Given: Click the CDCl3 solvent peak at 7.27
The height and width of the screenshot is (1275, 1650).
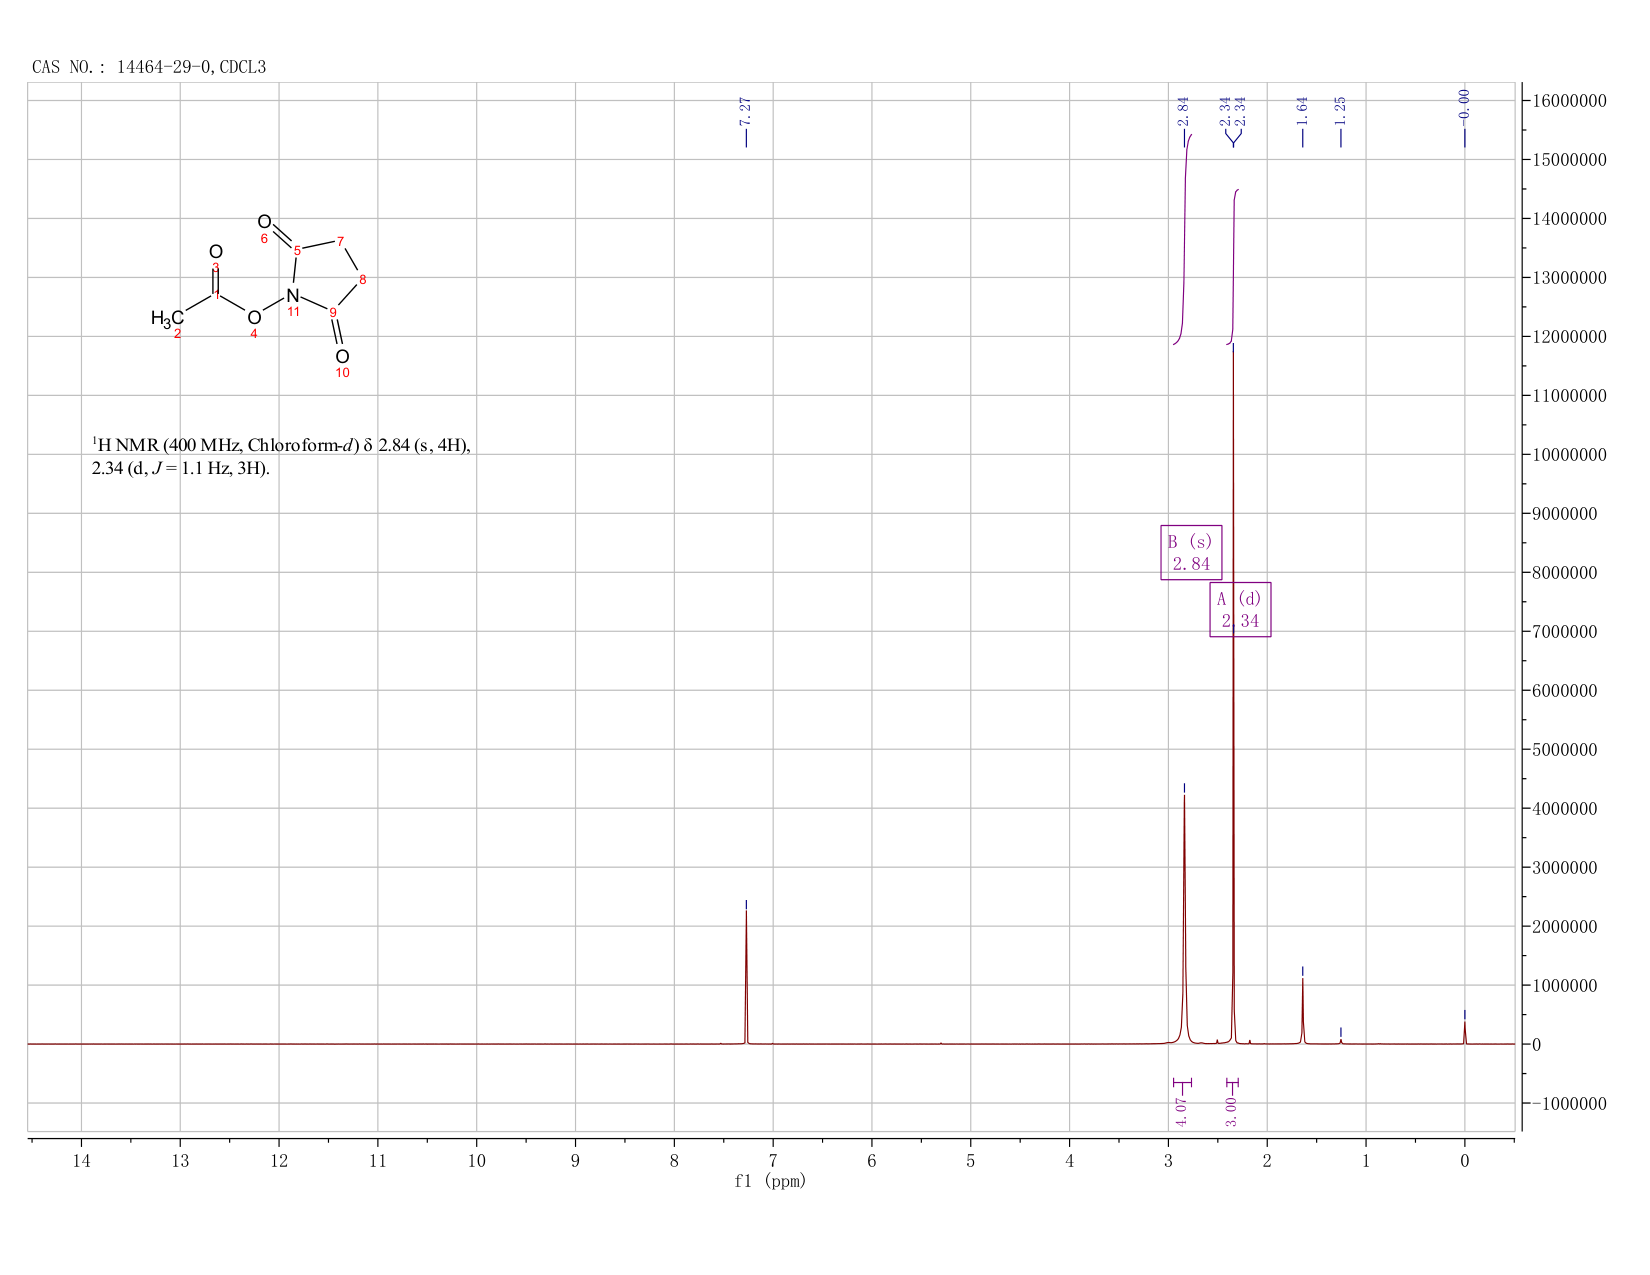Looking at the screenshot, I should [746, 975].
